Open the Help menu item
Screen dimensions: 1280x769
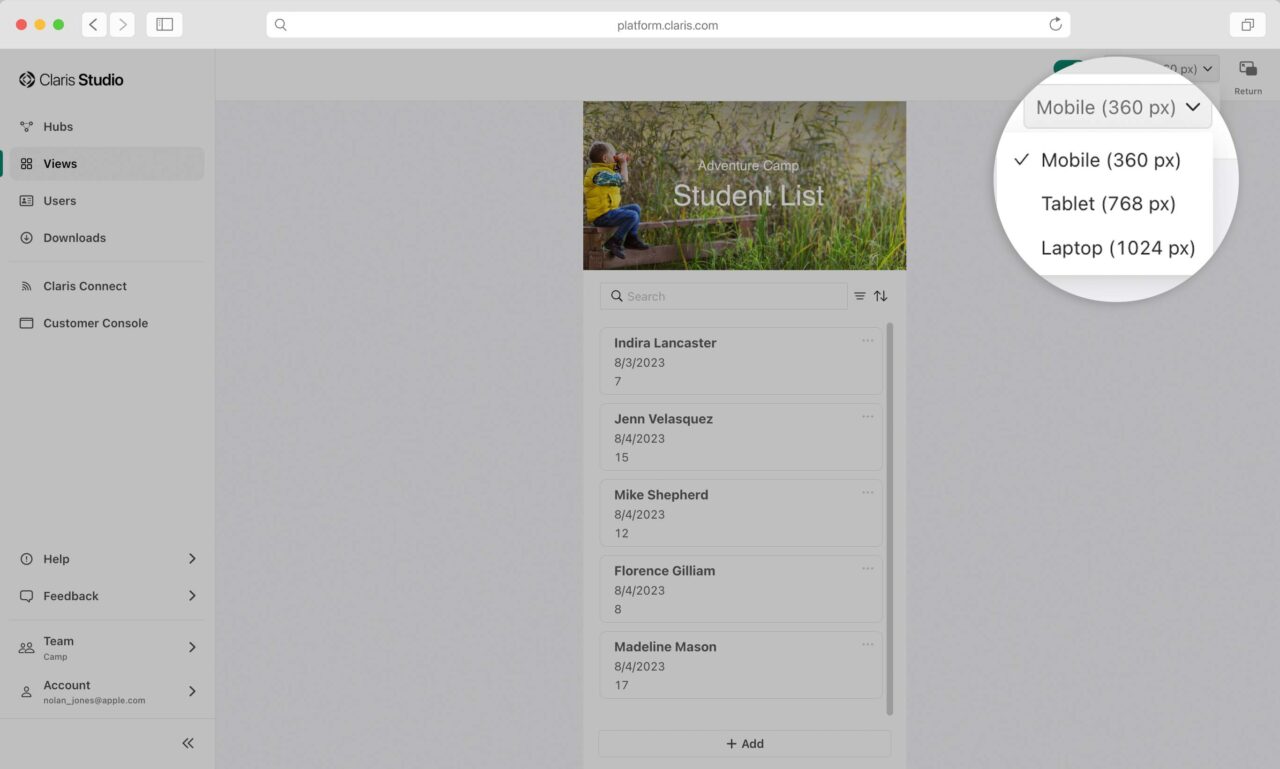[x=56, y=558]
